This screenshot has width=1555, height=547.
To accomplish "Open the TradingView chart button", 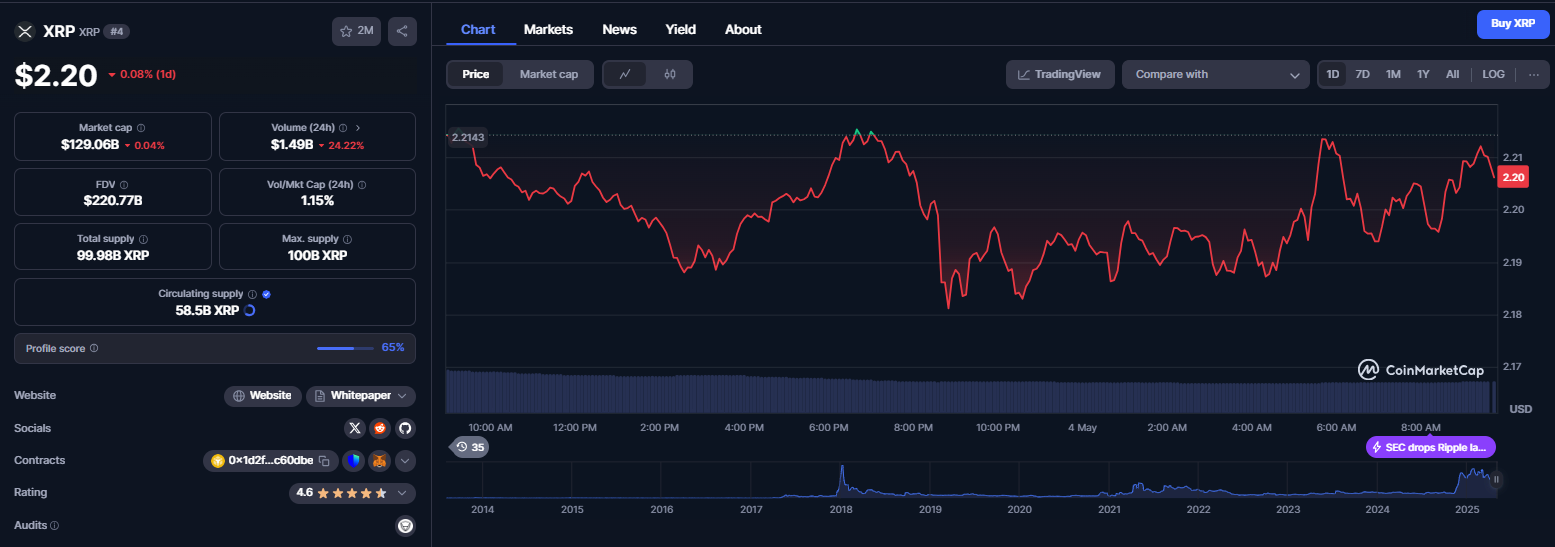I will pyautogui.click(x=1060, y=74).
